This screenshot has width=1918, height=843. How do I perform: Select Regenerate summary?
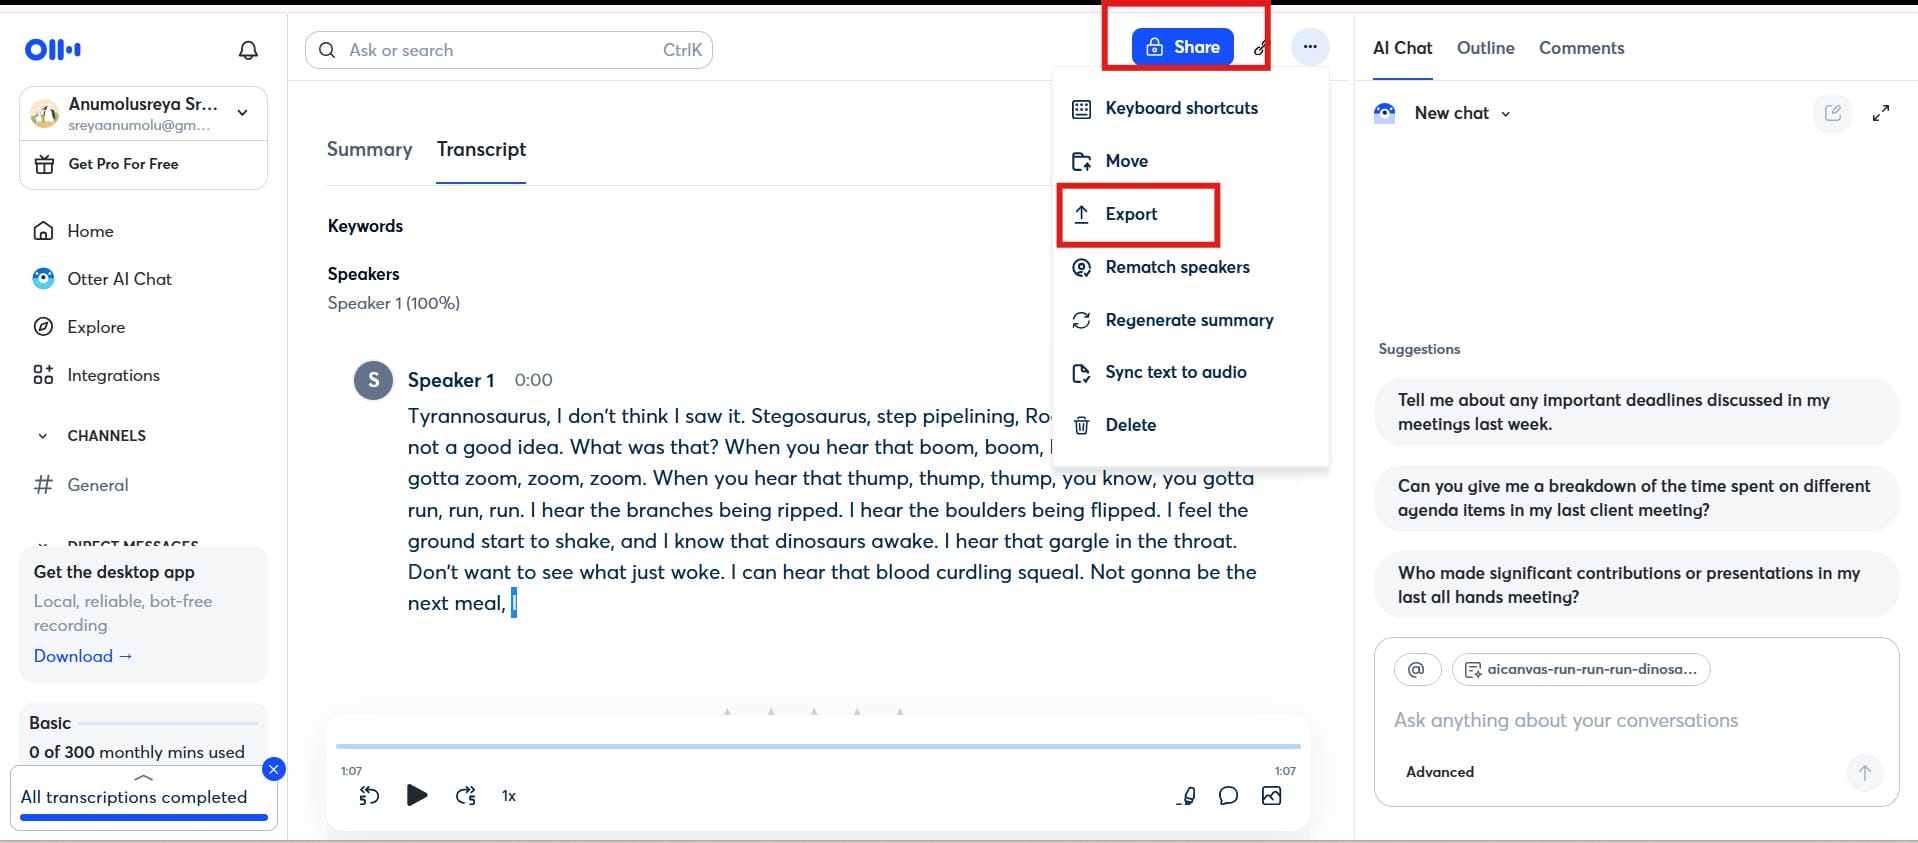click(x=1190, y=320)
